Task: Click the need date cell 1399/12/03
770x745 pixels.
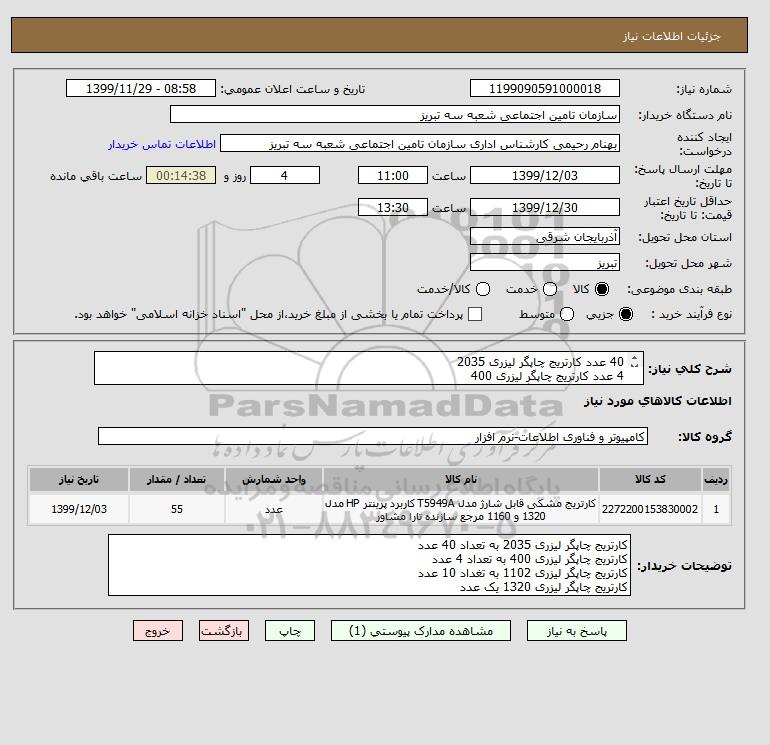Action: click(79, 509)
